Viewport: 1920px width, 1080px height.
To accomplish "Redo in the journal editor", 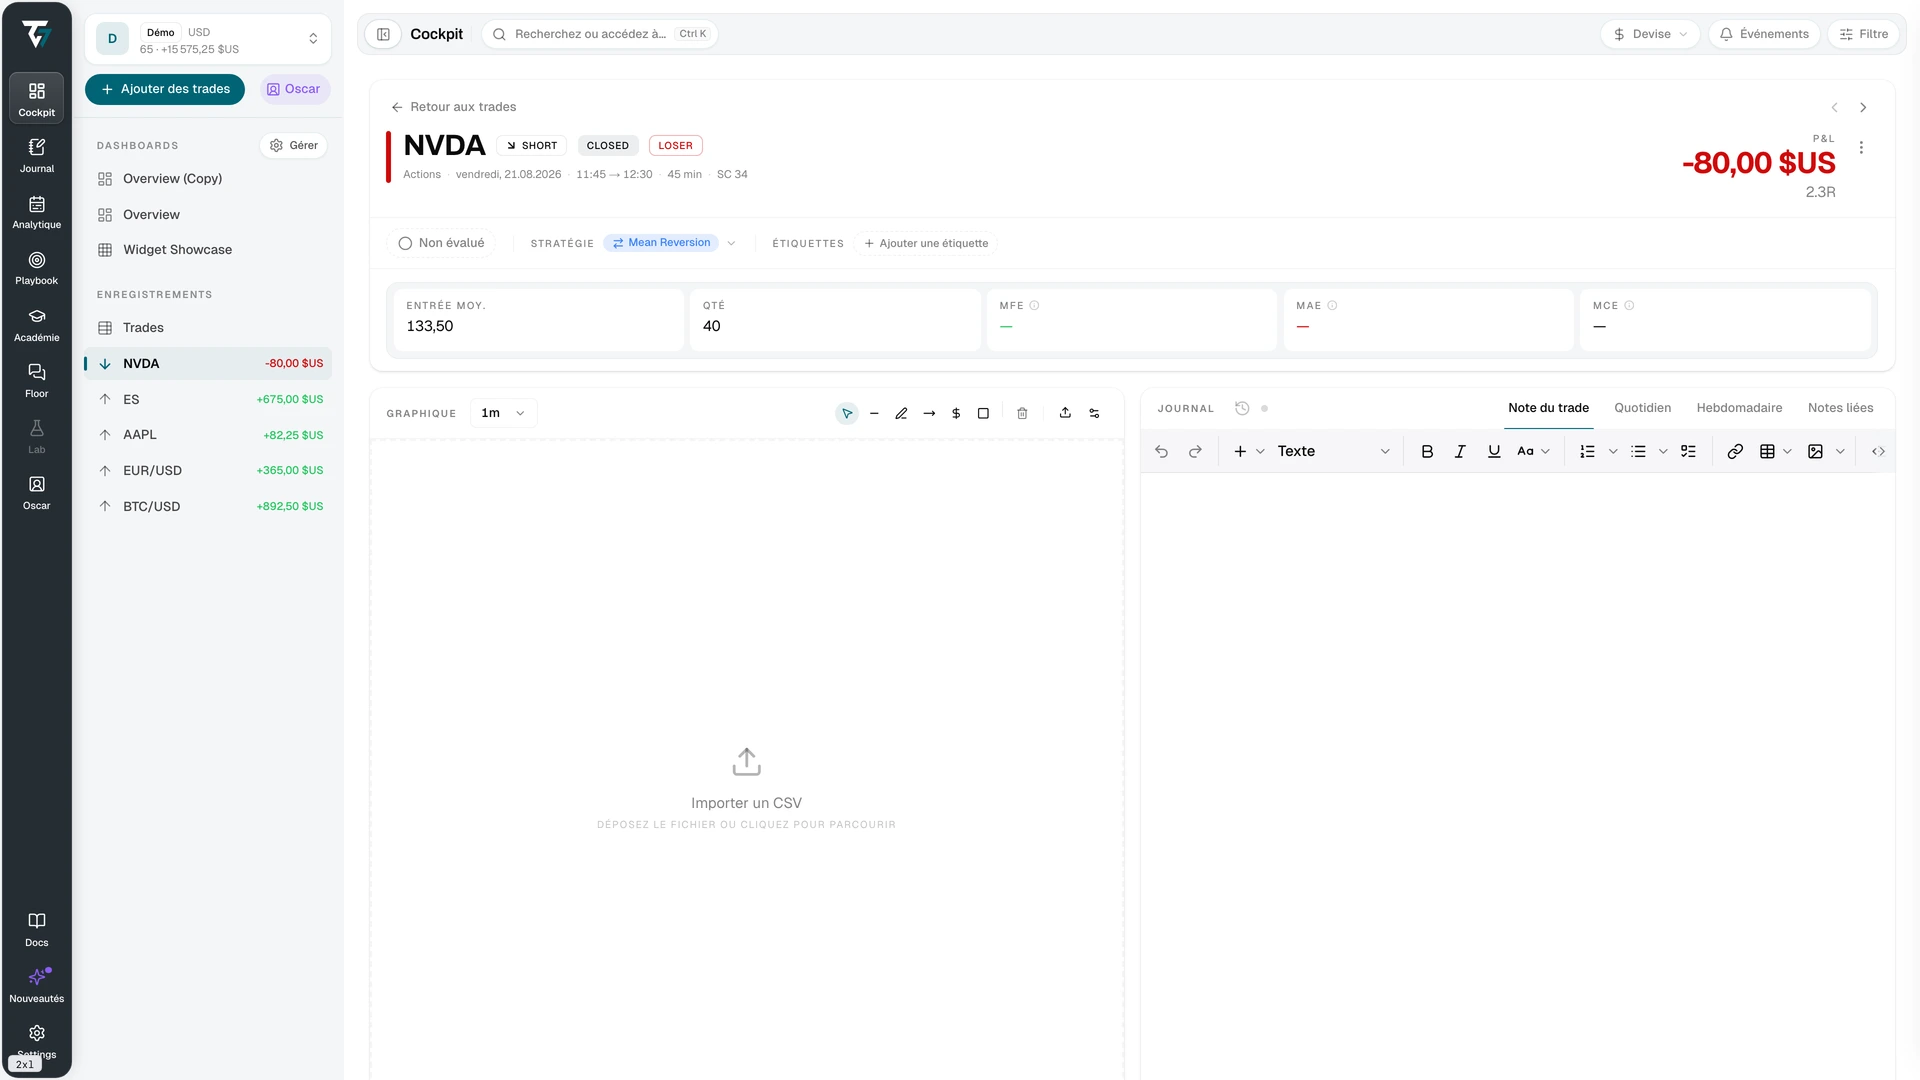I will point(1195,451).
